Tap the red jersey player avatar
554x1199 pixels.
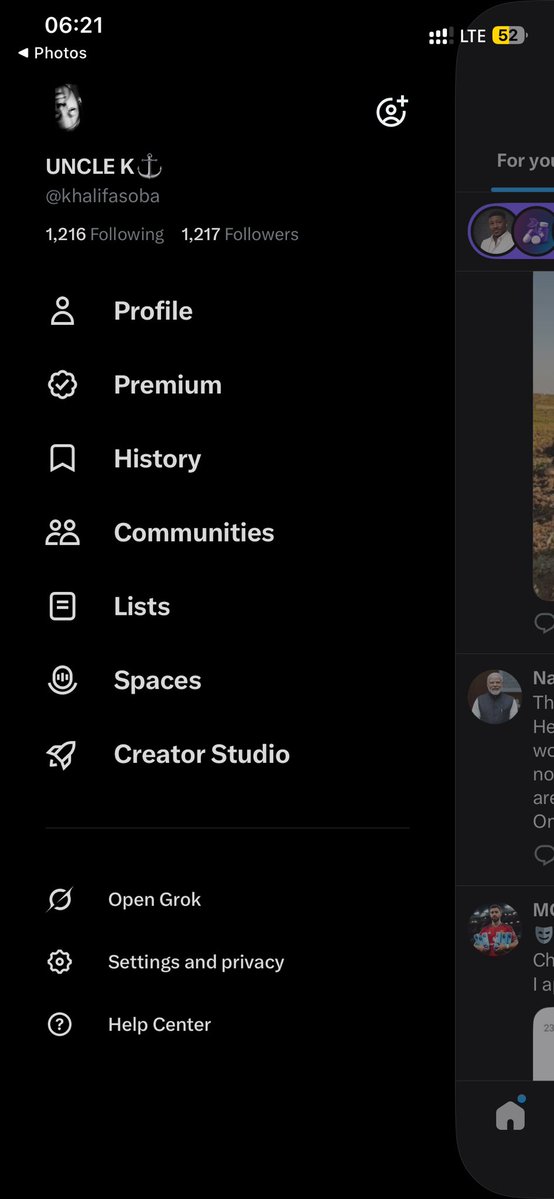pos(495,930)
